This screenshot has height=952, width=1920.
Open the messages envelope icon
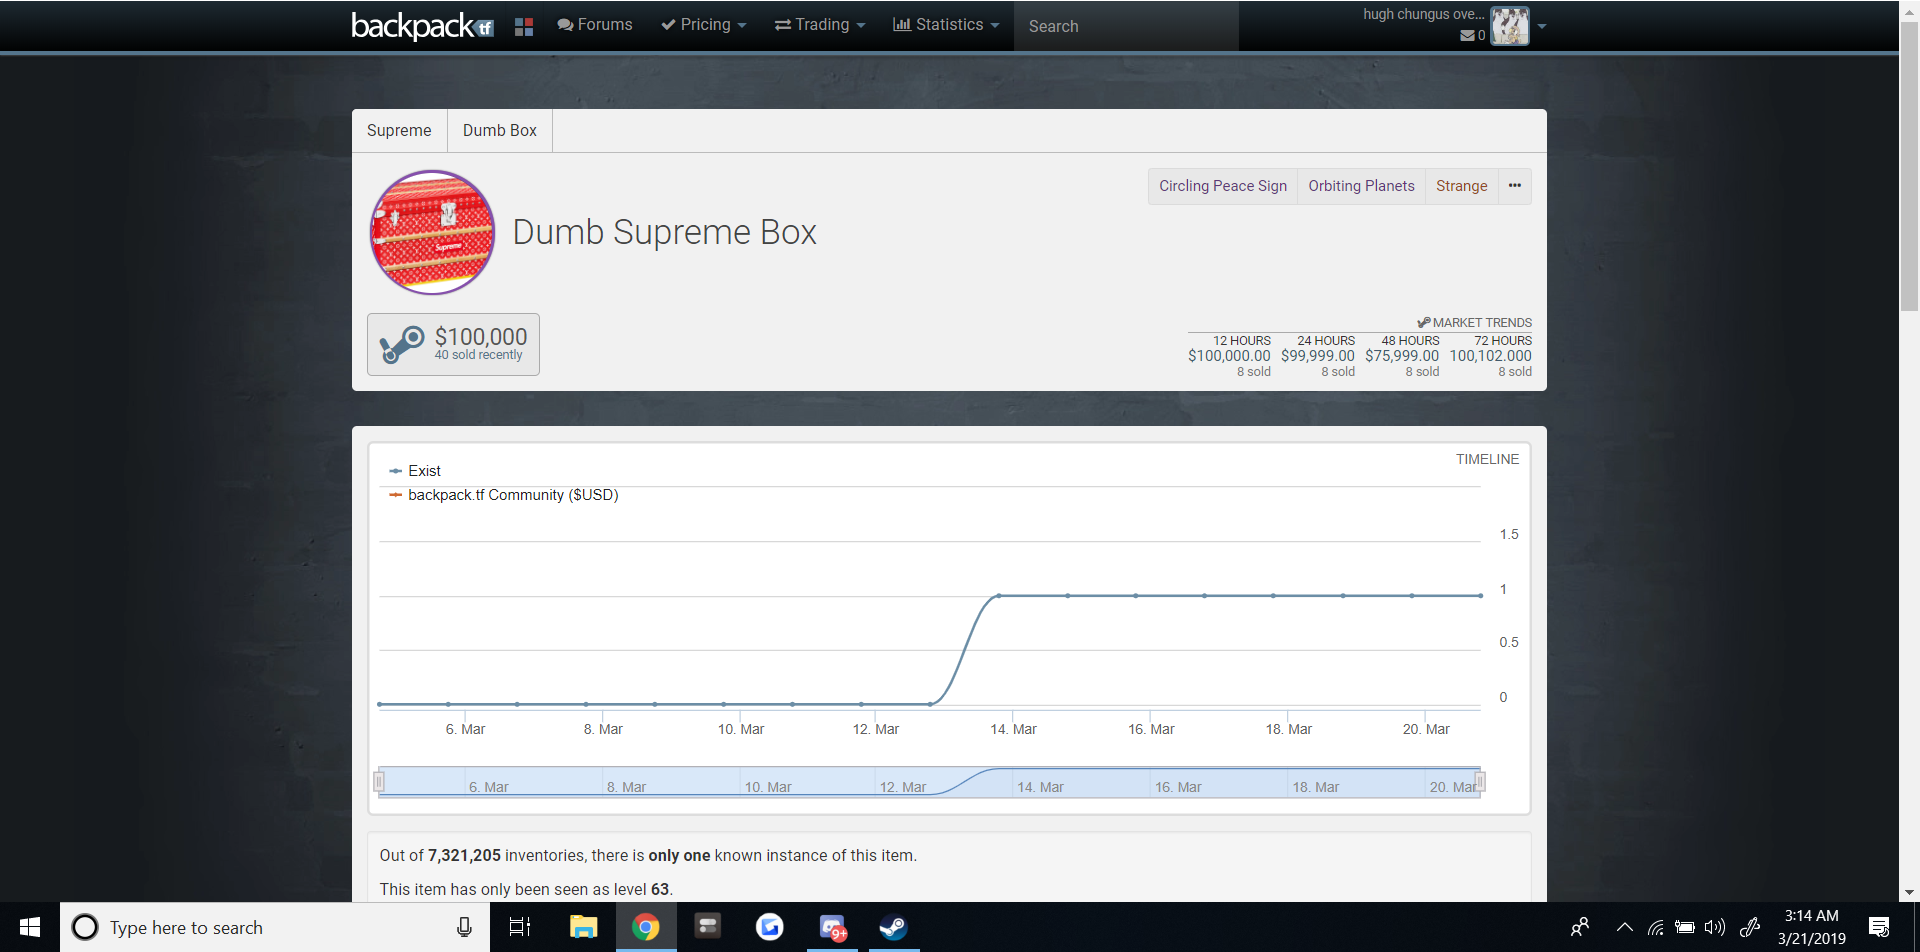coord(1466,35)
